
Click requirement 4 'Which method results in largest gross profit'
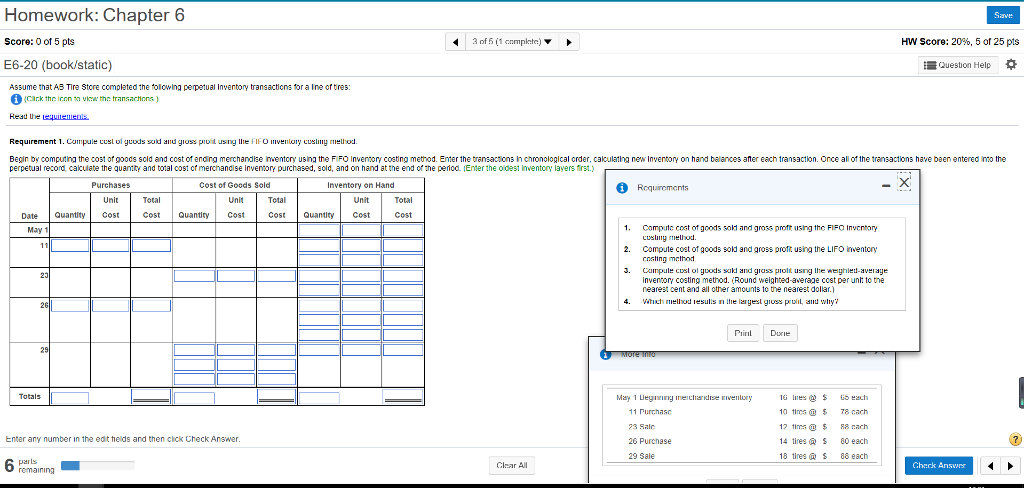pyautogui.click(x=740, y=301)
